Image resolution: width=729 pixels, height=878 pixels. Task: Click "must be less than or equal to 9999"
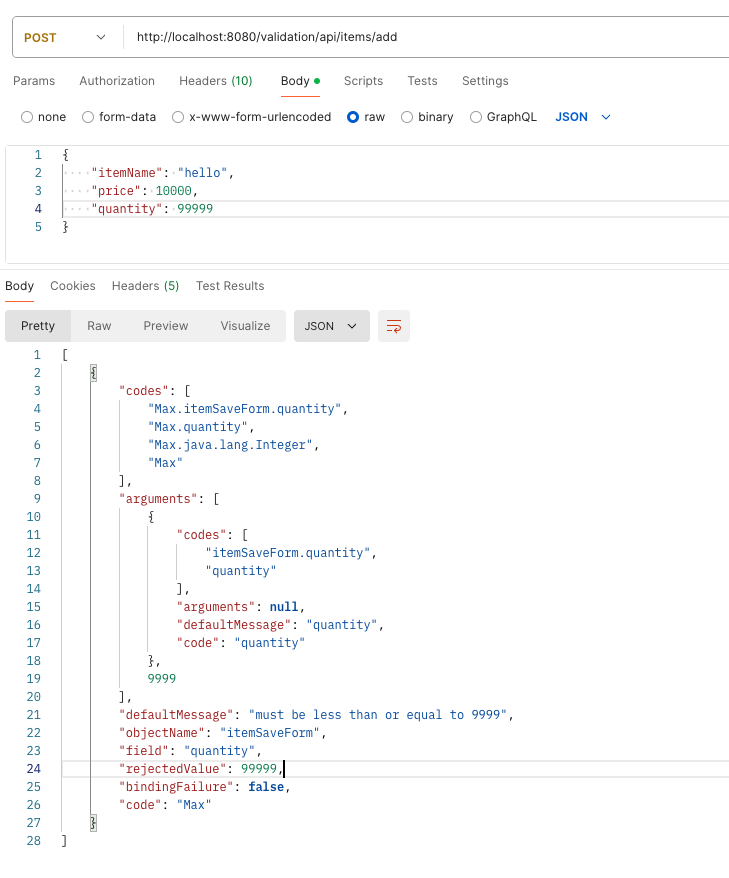click(377, 714)
